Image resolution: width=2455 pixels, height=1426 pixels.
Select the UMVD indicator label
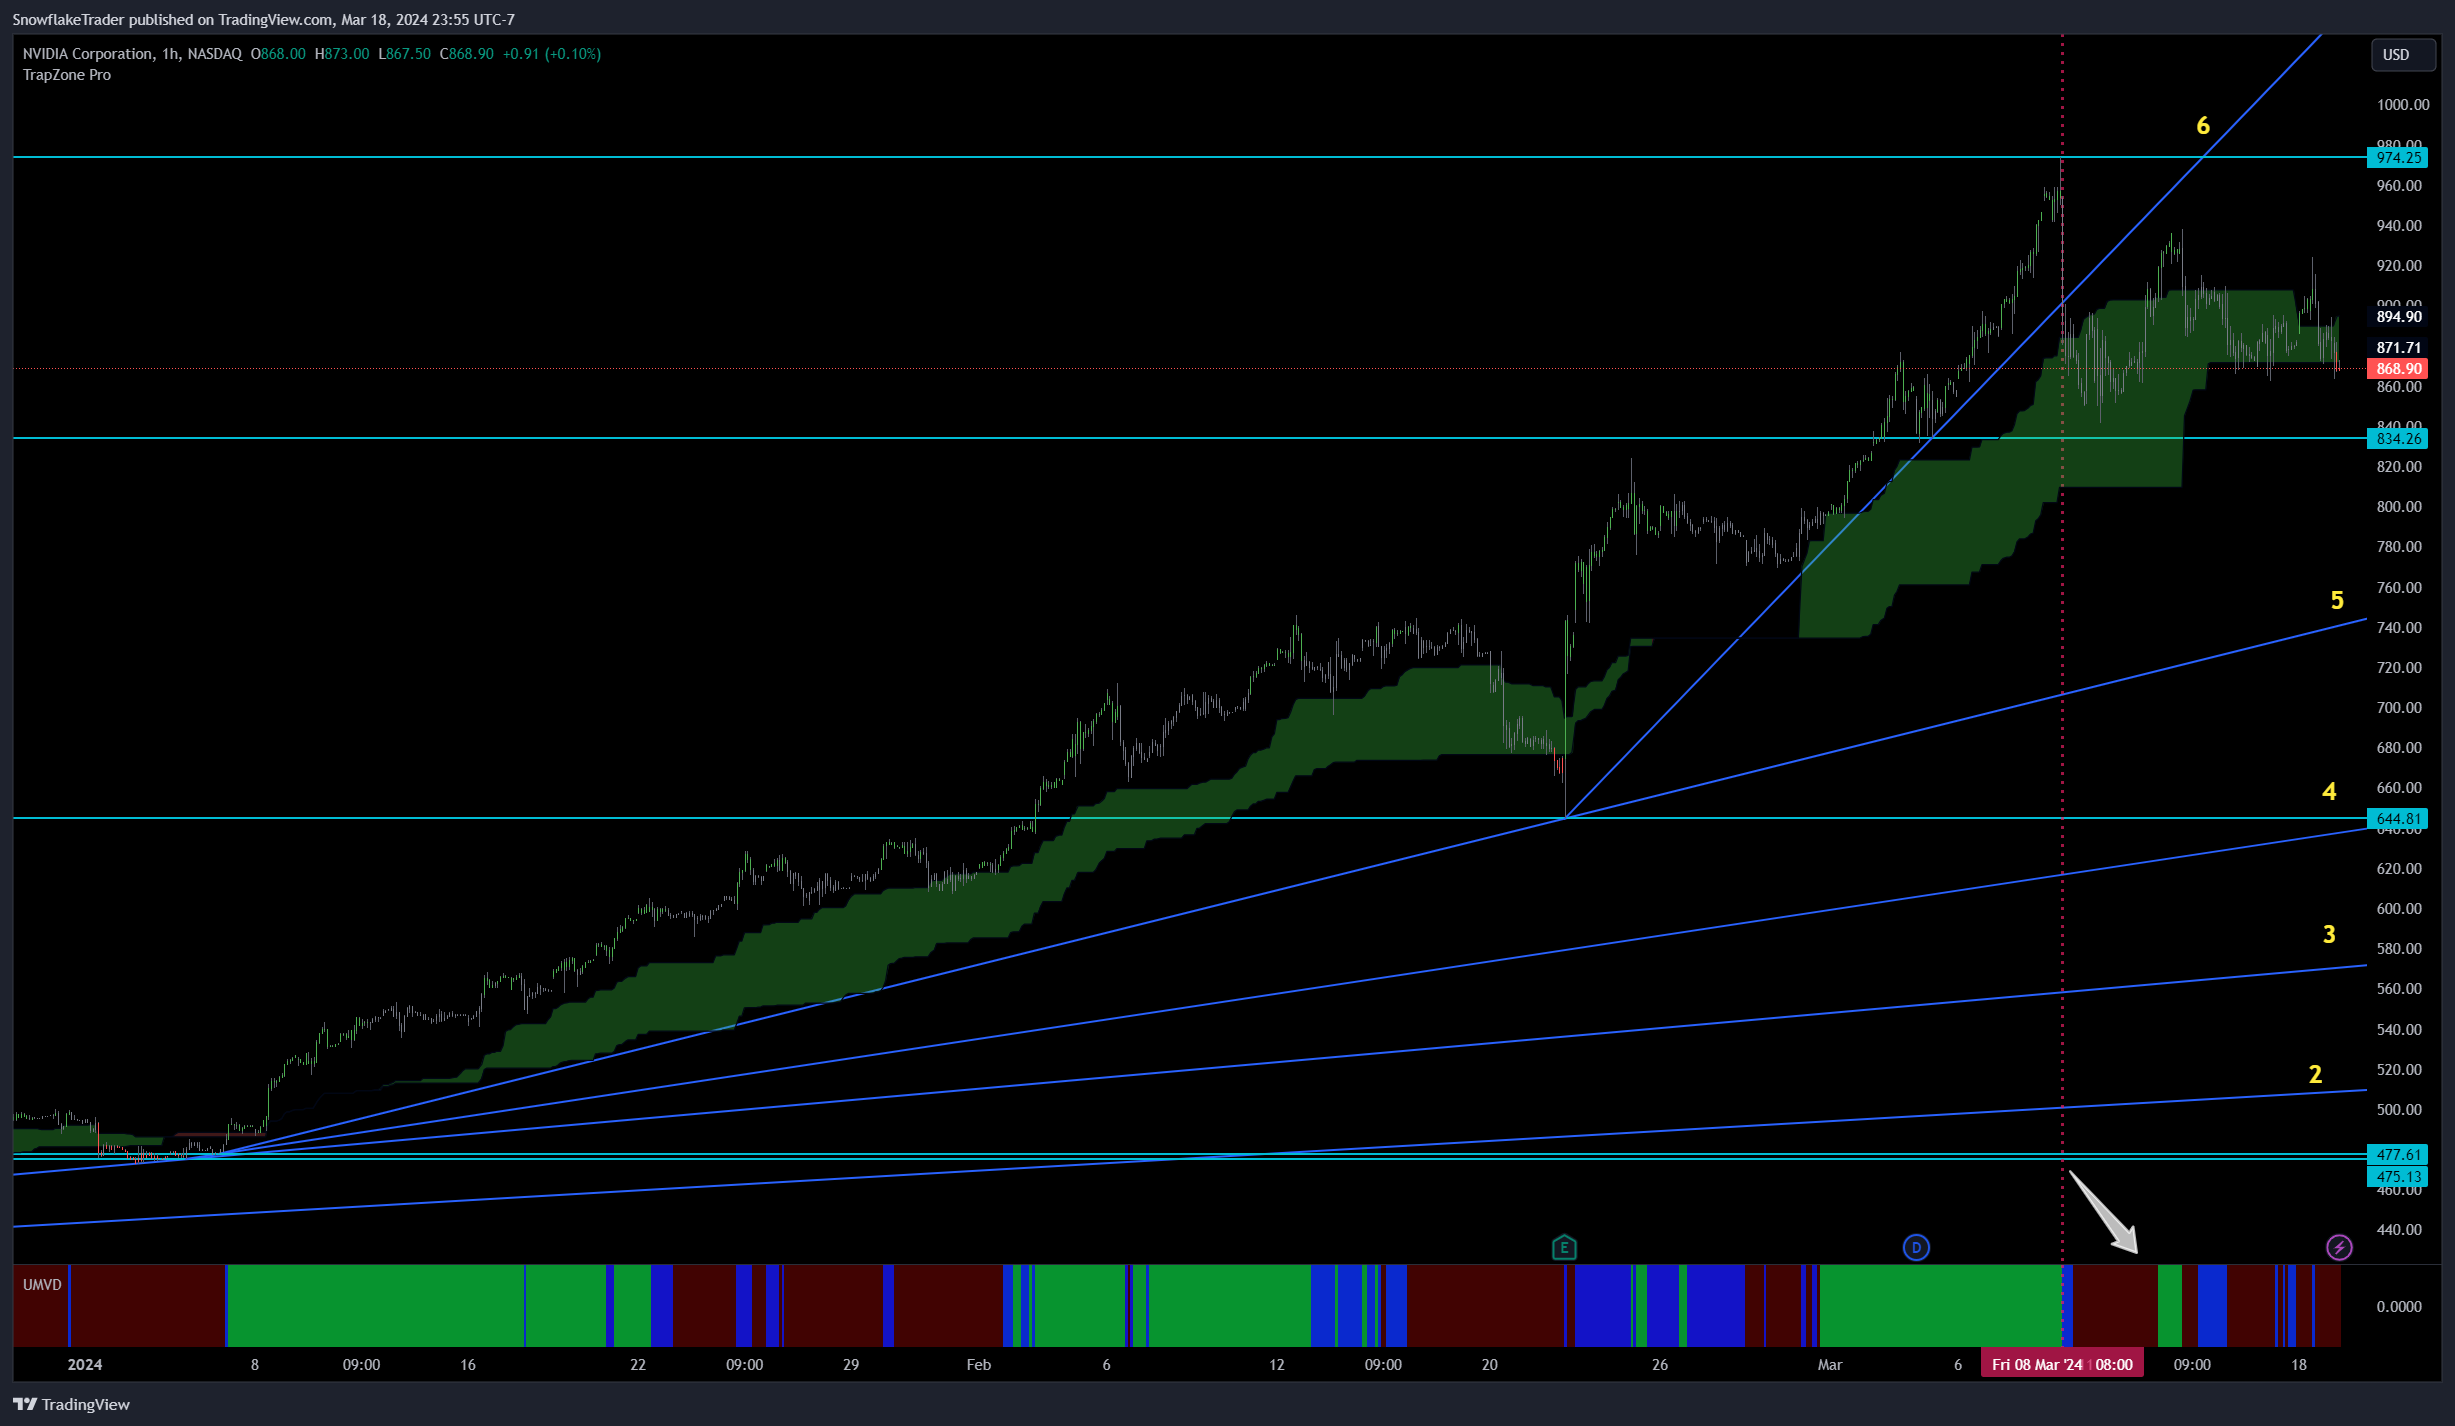[x=42, y=1284]
